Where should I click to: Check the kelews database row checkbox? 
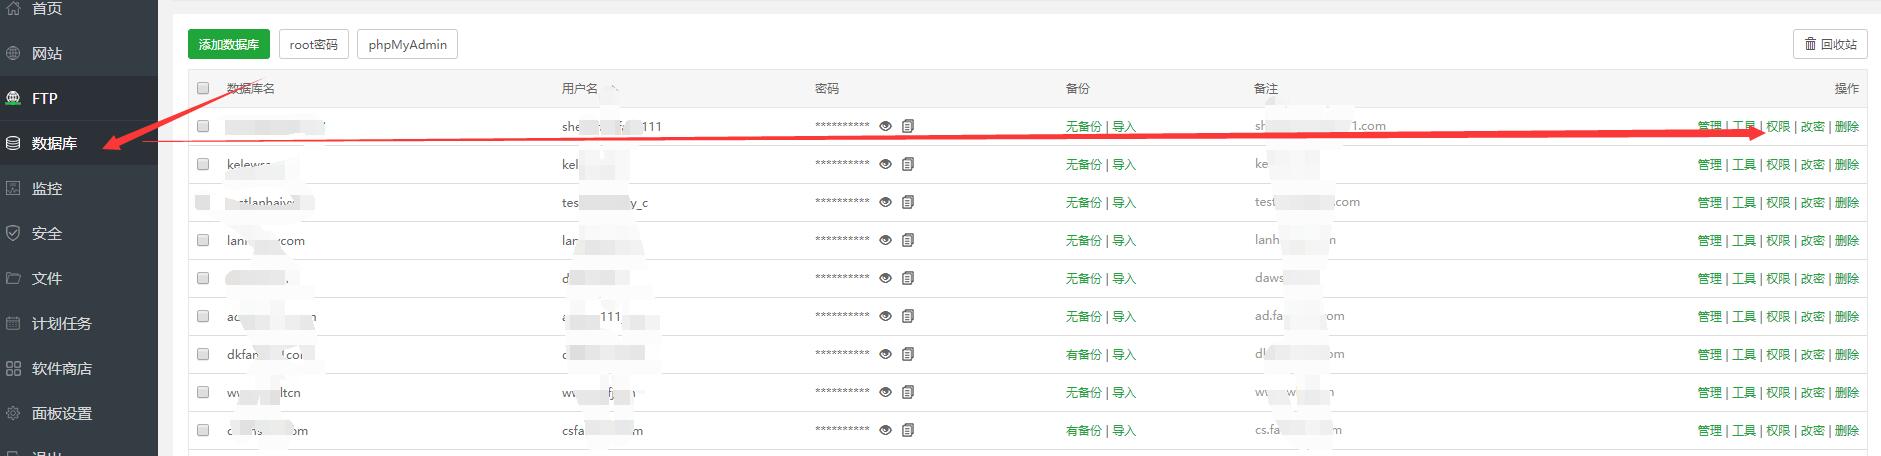click(x=203, y=164)
